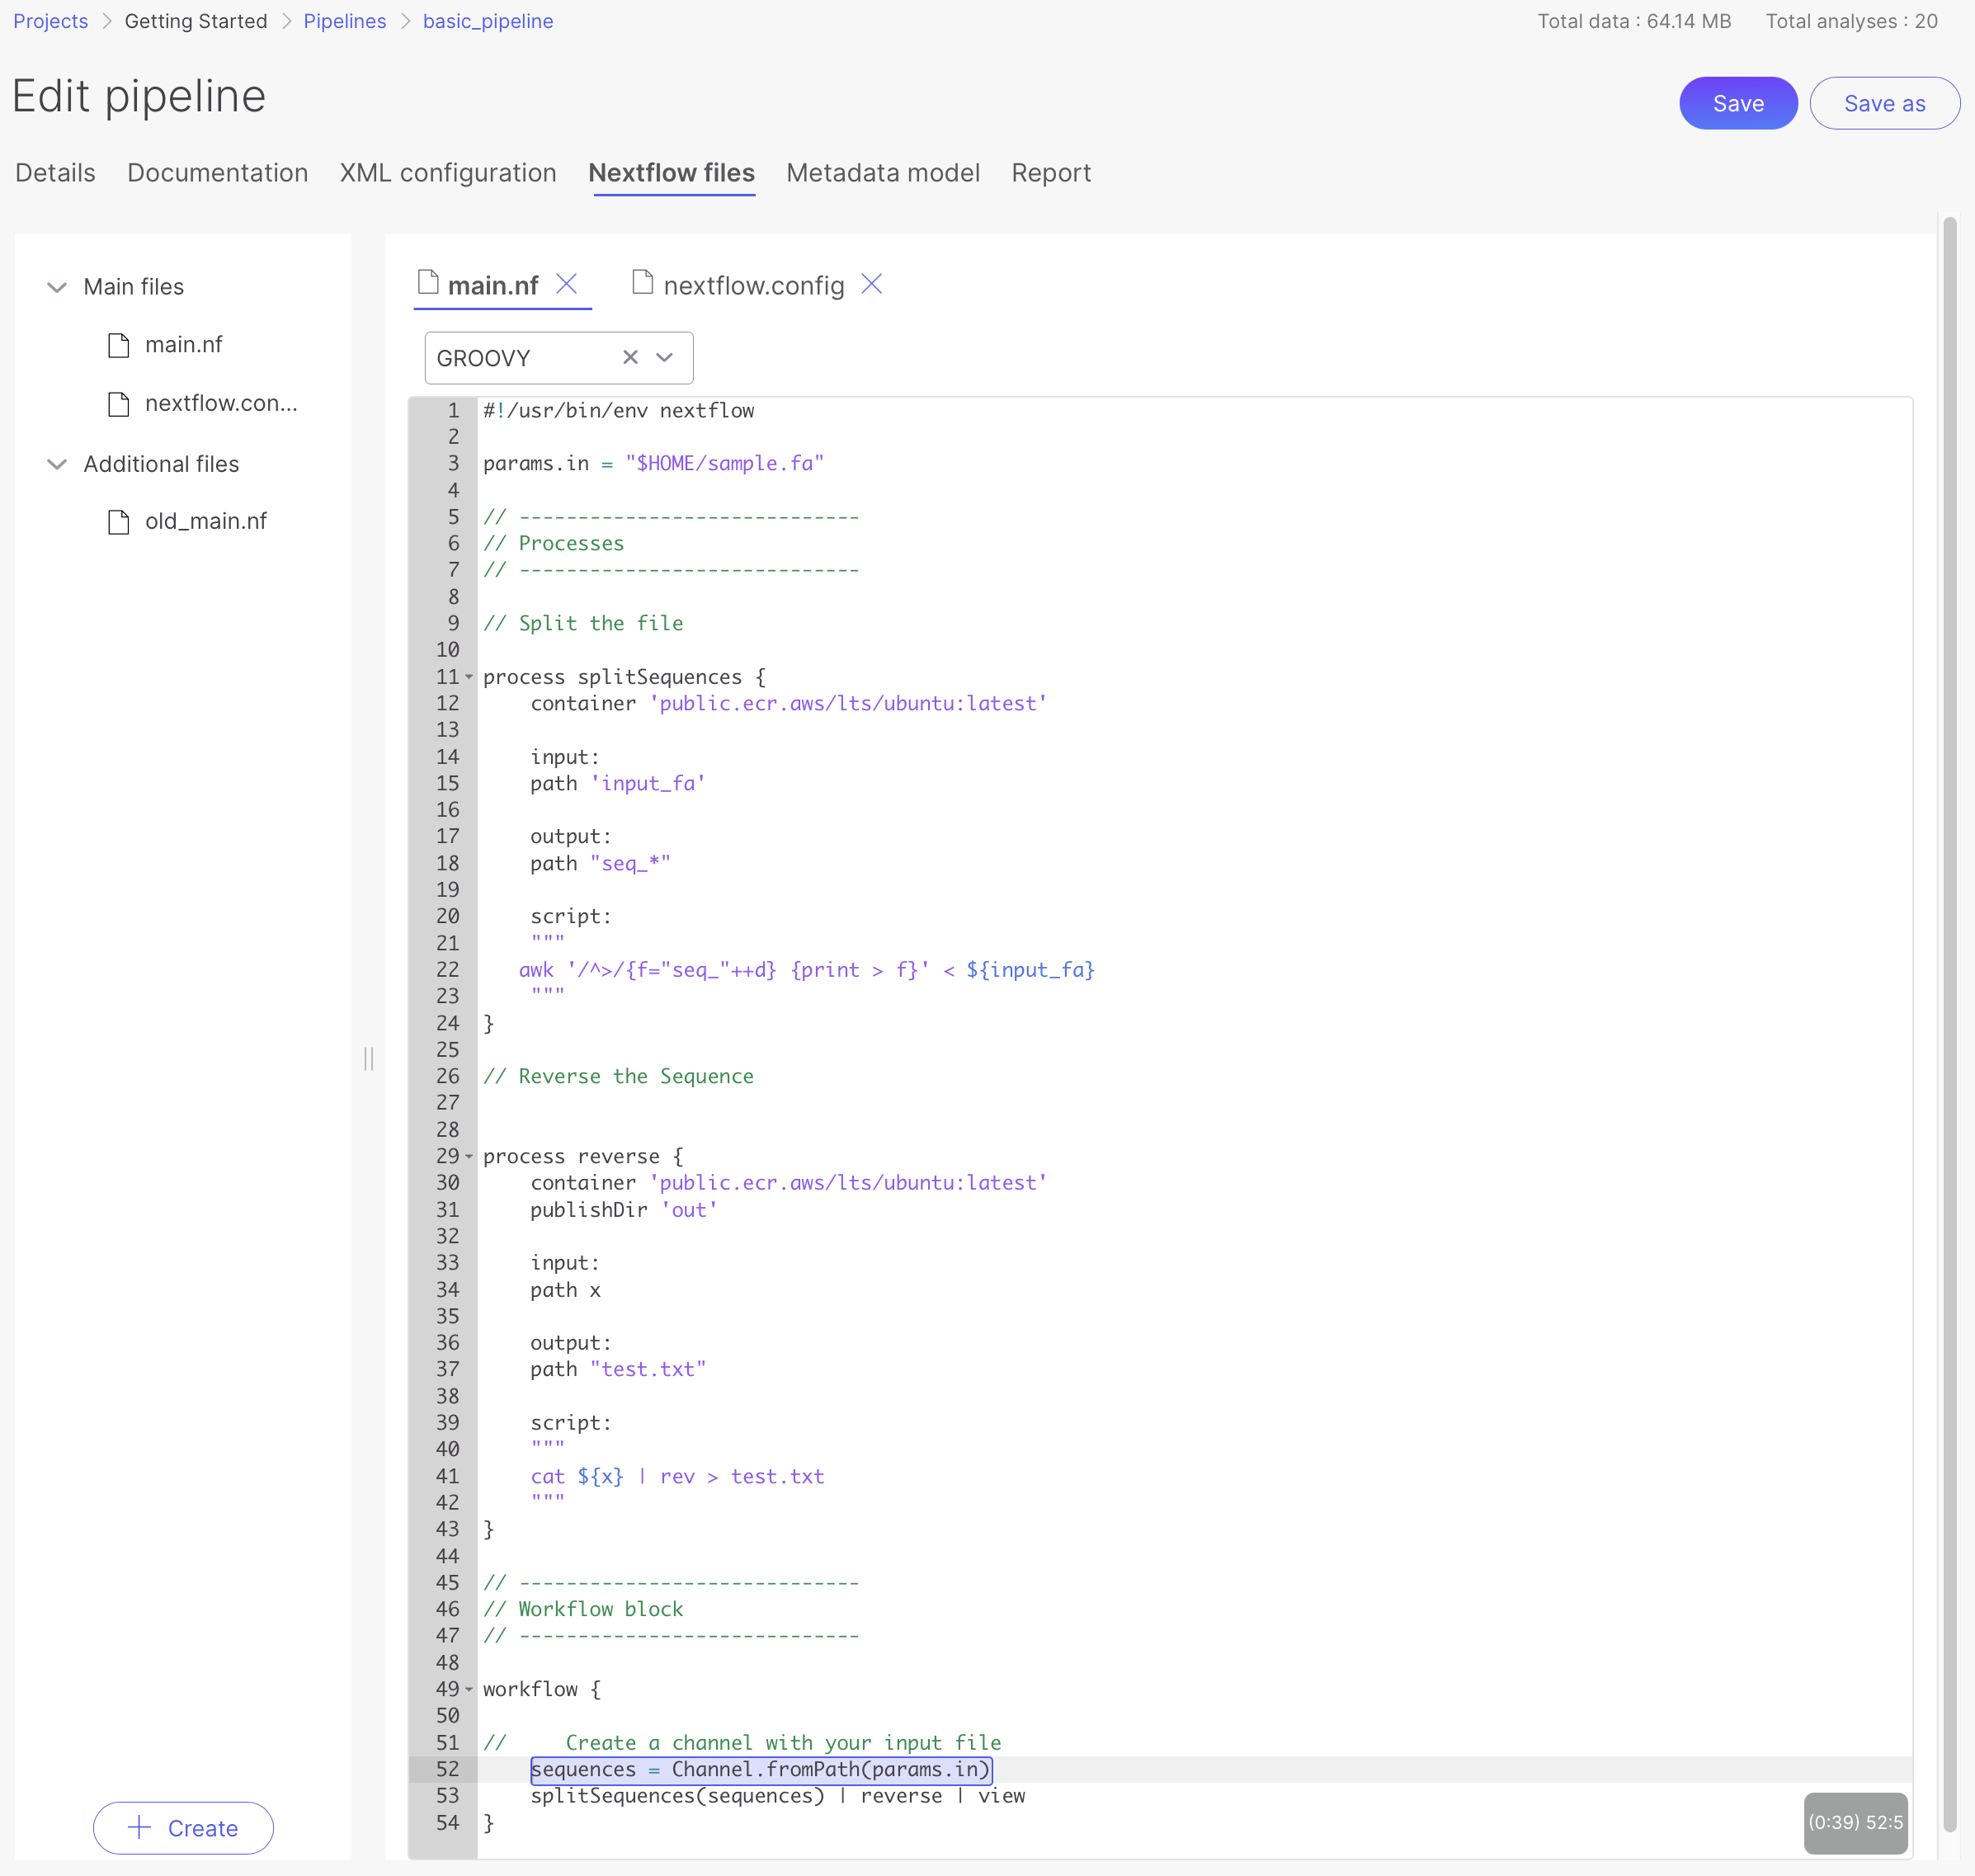Fold the splitSequences process at line 11

pos(469,677)
